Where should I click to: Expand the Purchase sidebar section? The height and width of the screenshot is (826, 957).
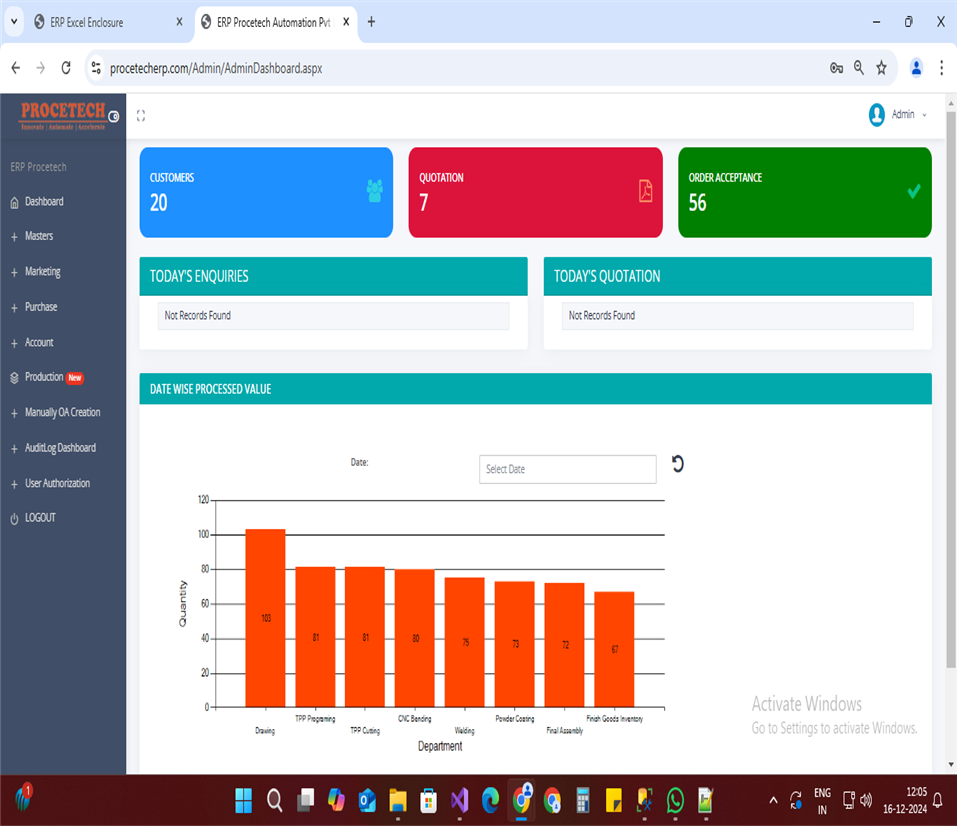[x=41, y=307]
